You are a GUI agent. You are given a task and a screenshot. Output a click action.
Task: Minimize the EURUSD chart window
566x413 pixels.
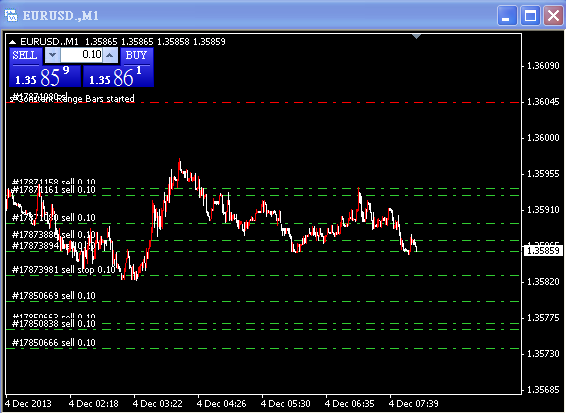tap(507, 16)
